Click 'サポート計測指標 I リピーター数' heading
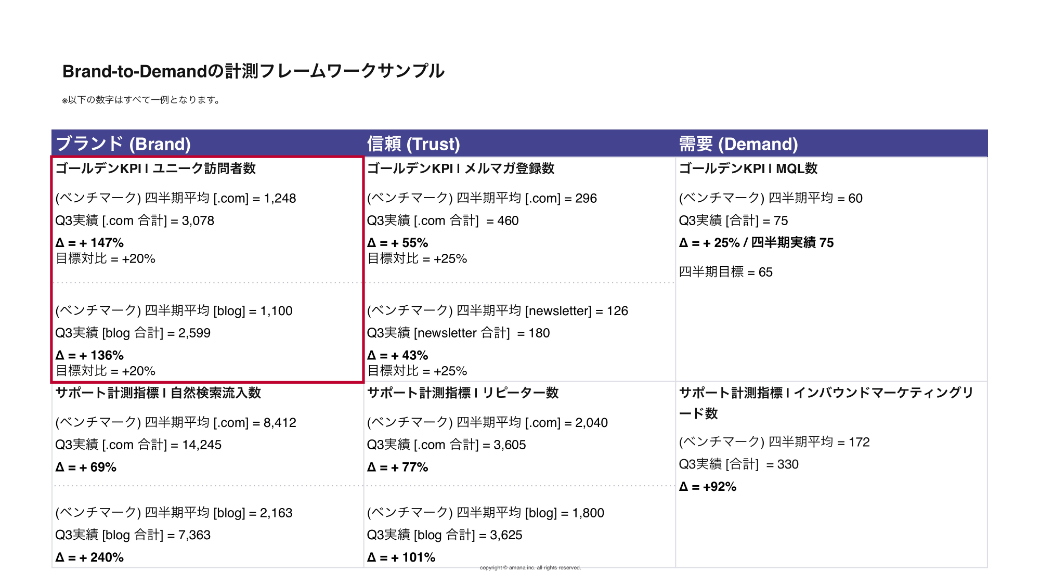Image resolution: width=1040 pixels, height=585 pixels. point(463,393)
